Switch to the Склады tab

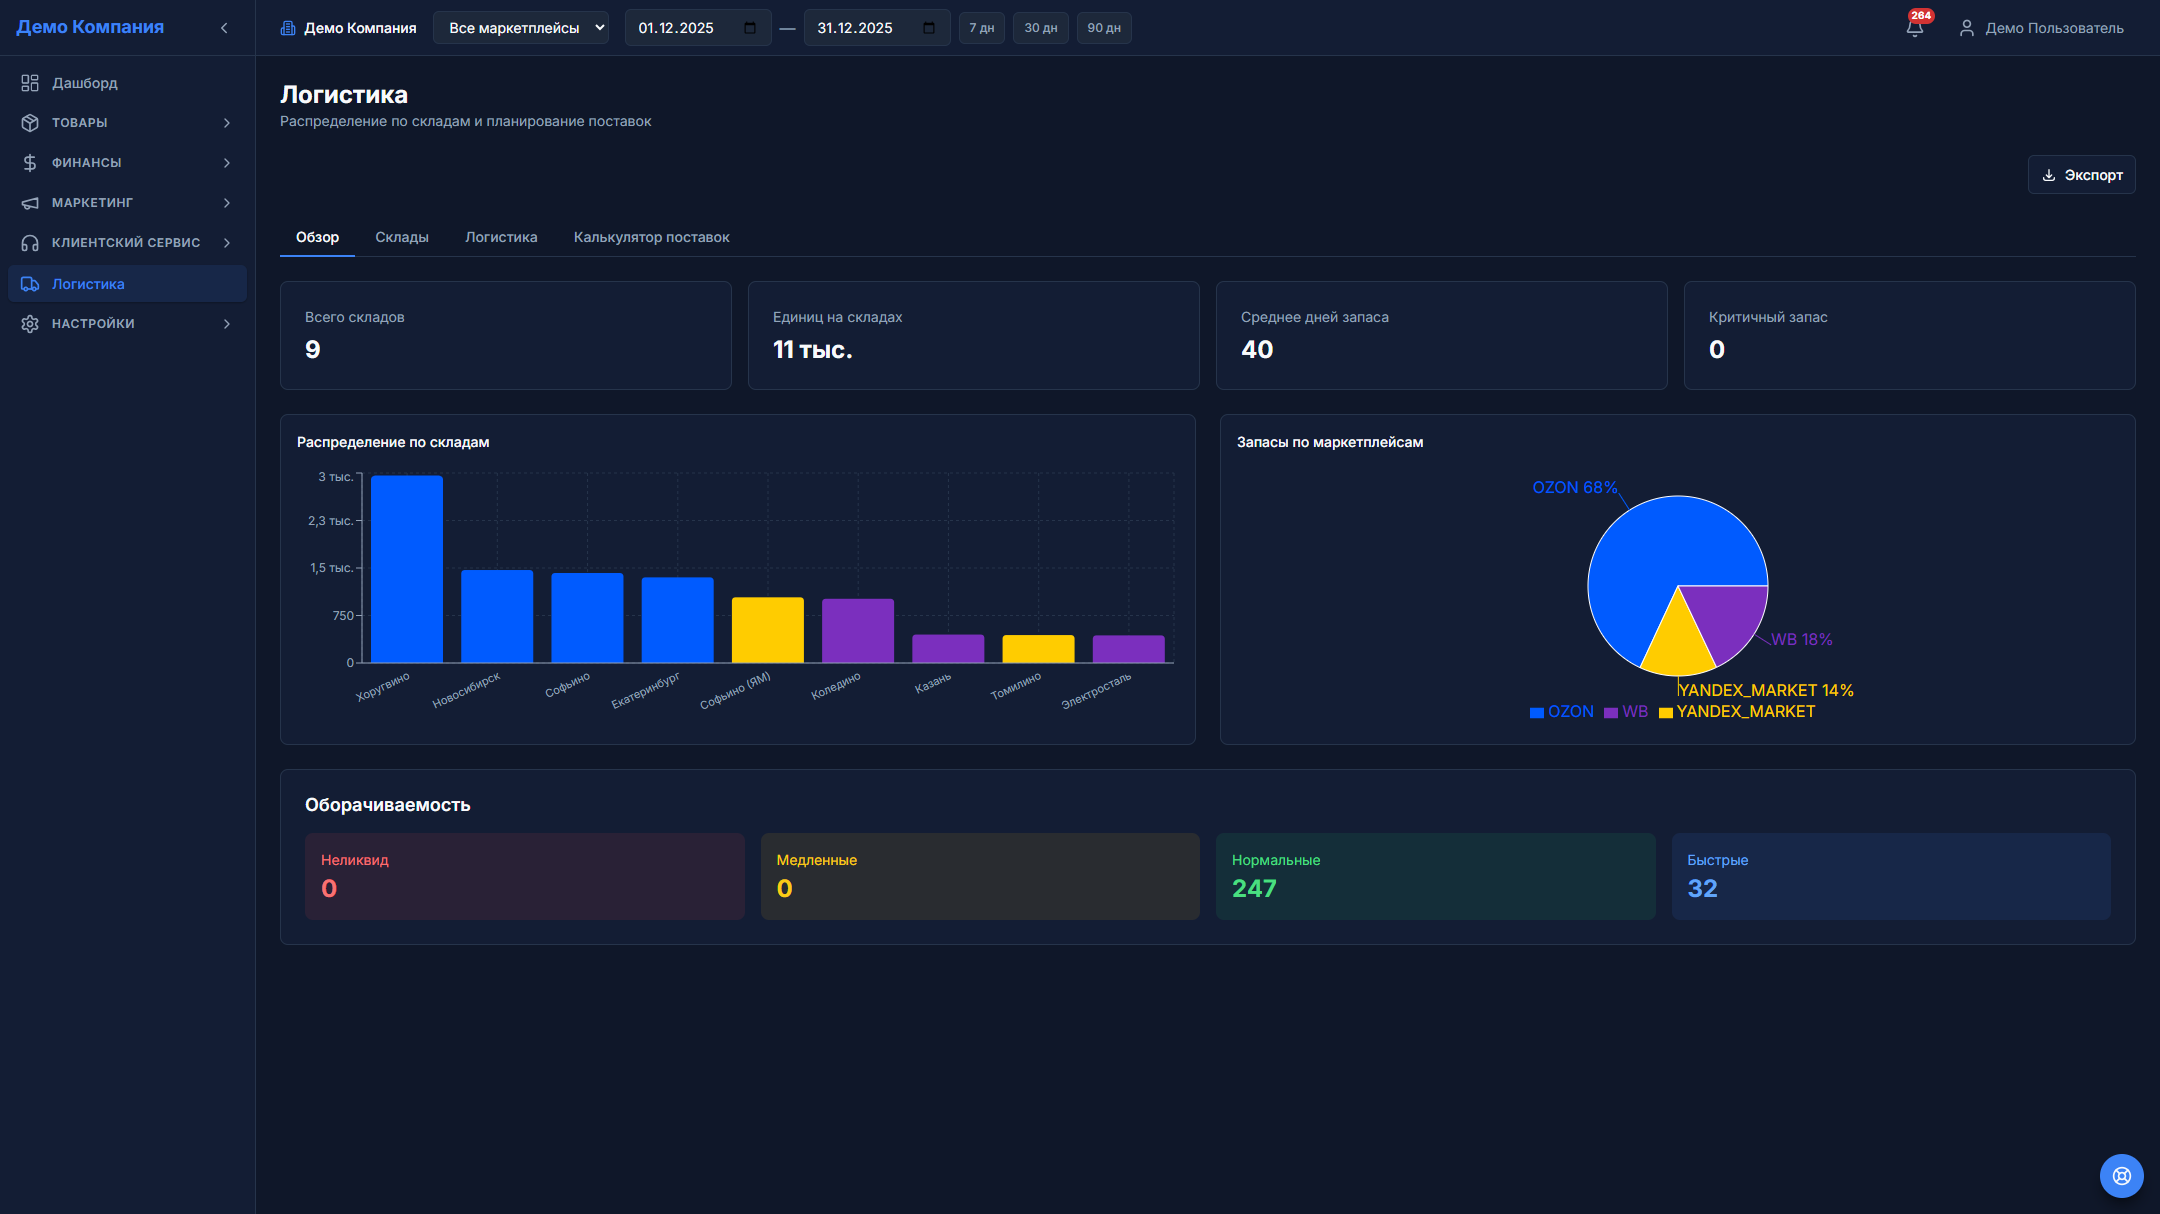click(x=402, y=237)
